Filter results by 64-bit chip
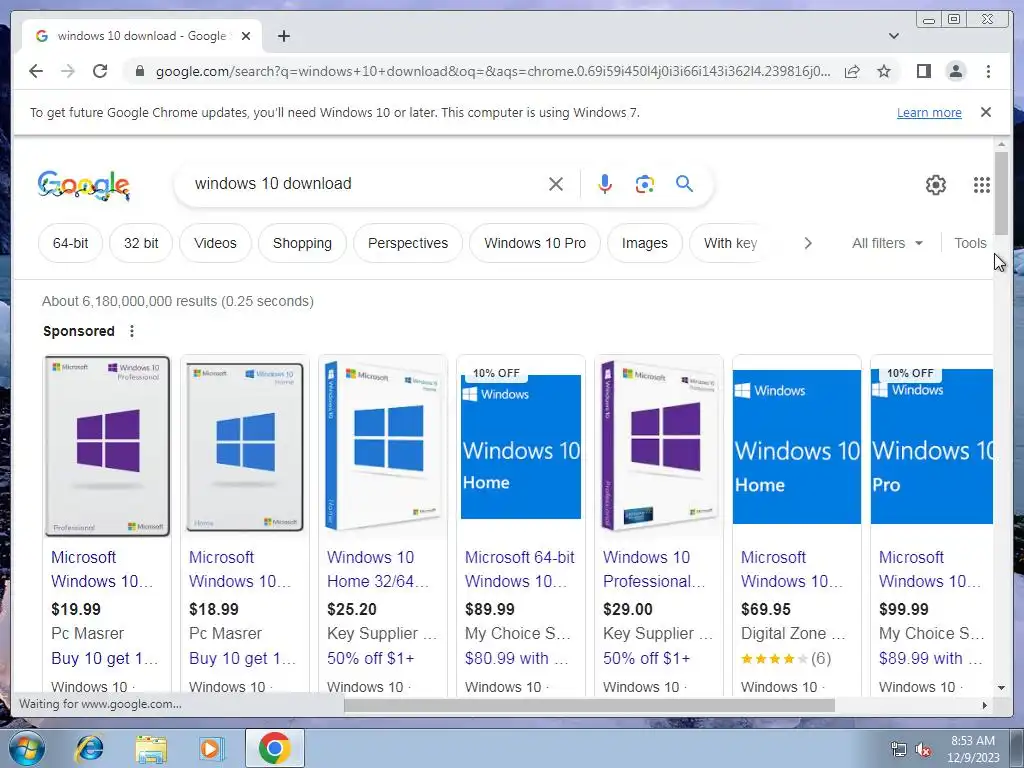Viewport: 1024px width, 768px height. (x=71, y=243)
